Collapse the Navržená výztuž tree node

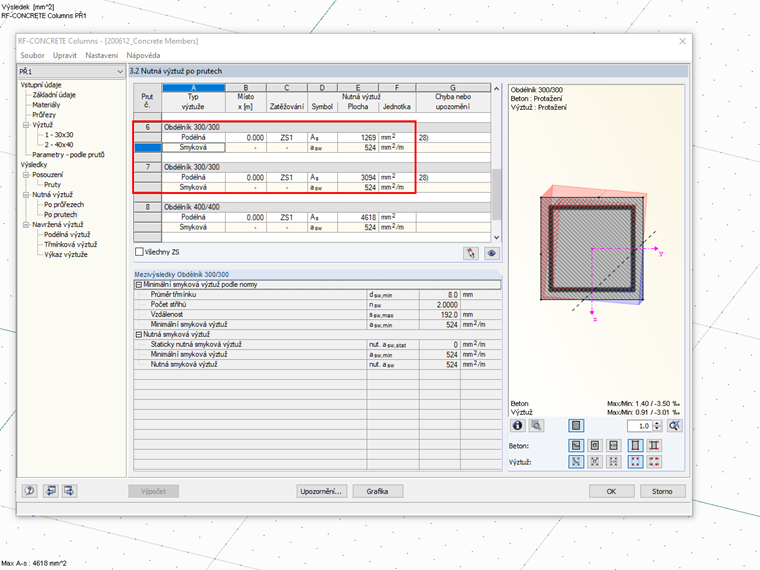26,225
